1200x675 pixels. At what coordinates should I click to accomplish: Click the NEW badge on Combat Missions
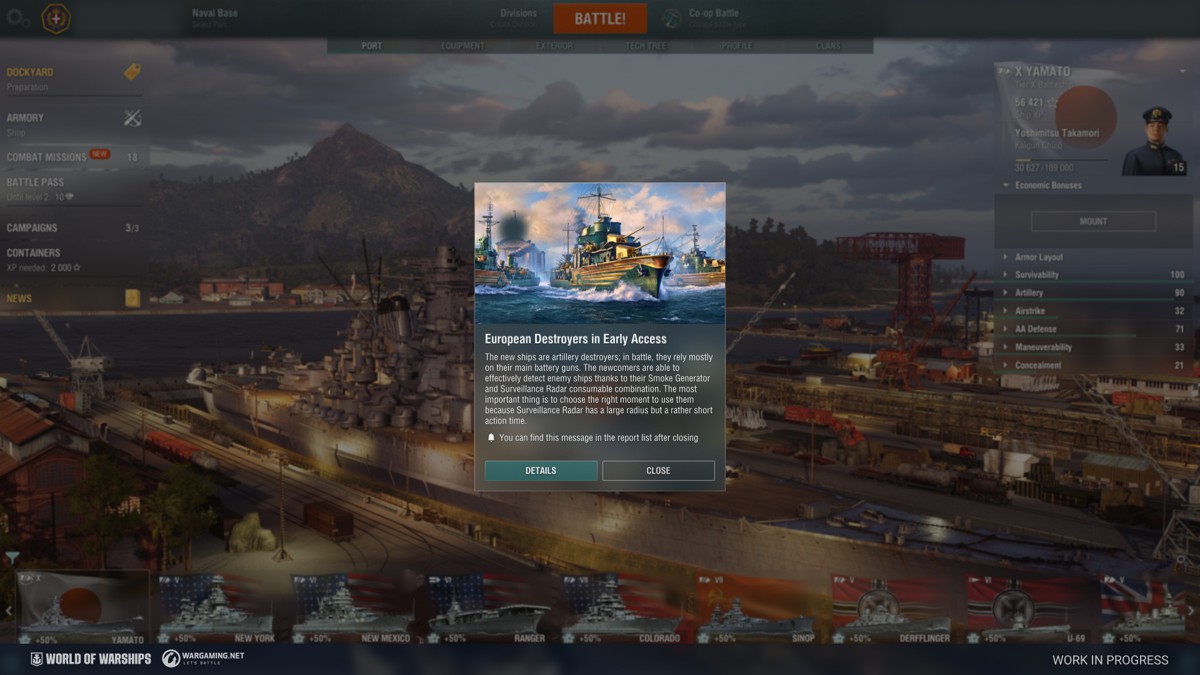click(x=100, y=154)
